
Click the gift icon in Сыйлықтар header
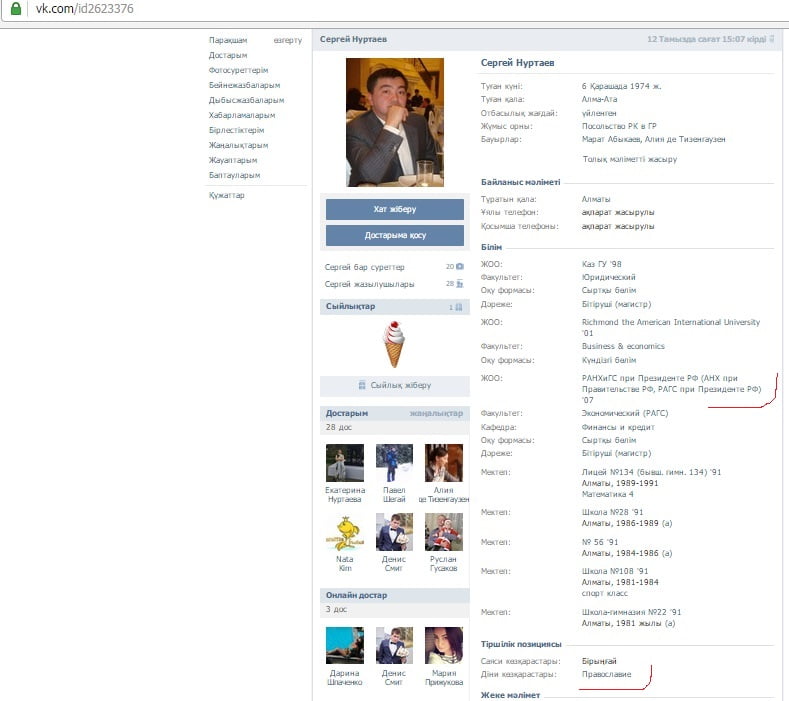(458, 307)
